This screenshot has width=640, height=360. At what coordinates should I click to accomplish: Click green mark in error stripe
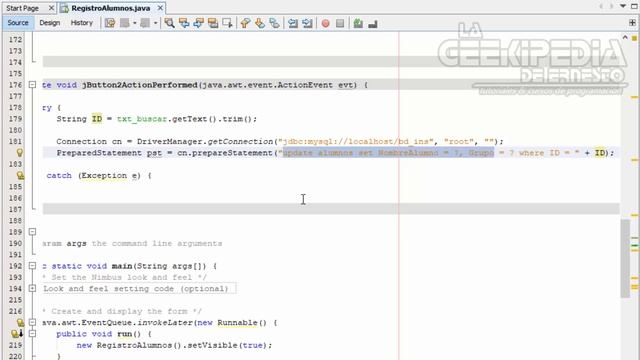tap(634, 245)
